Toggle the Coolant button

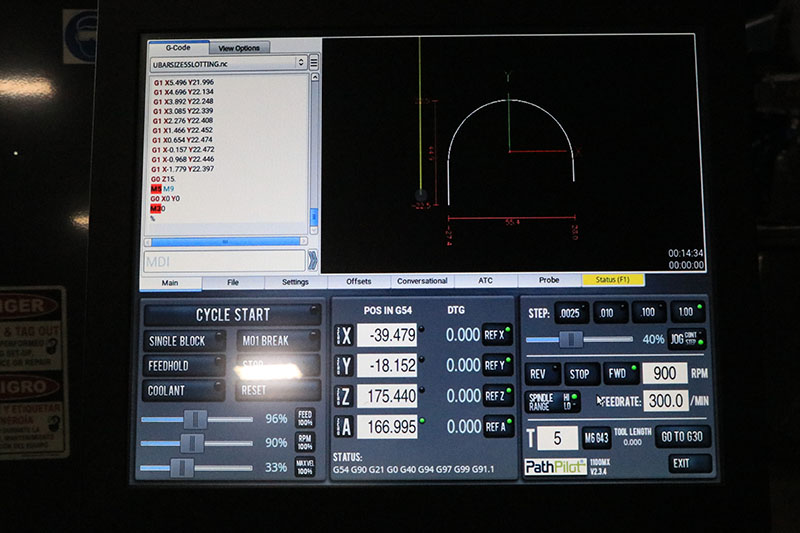(185, 391)
